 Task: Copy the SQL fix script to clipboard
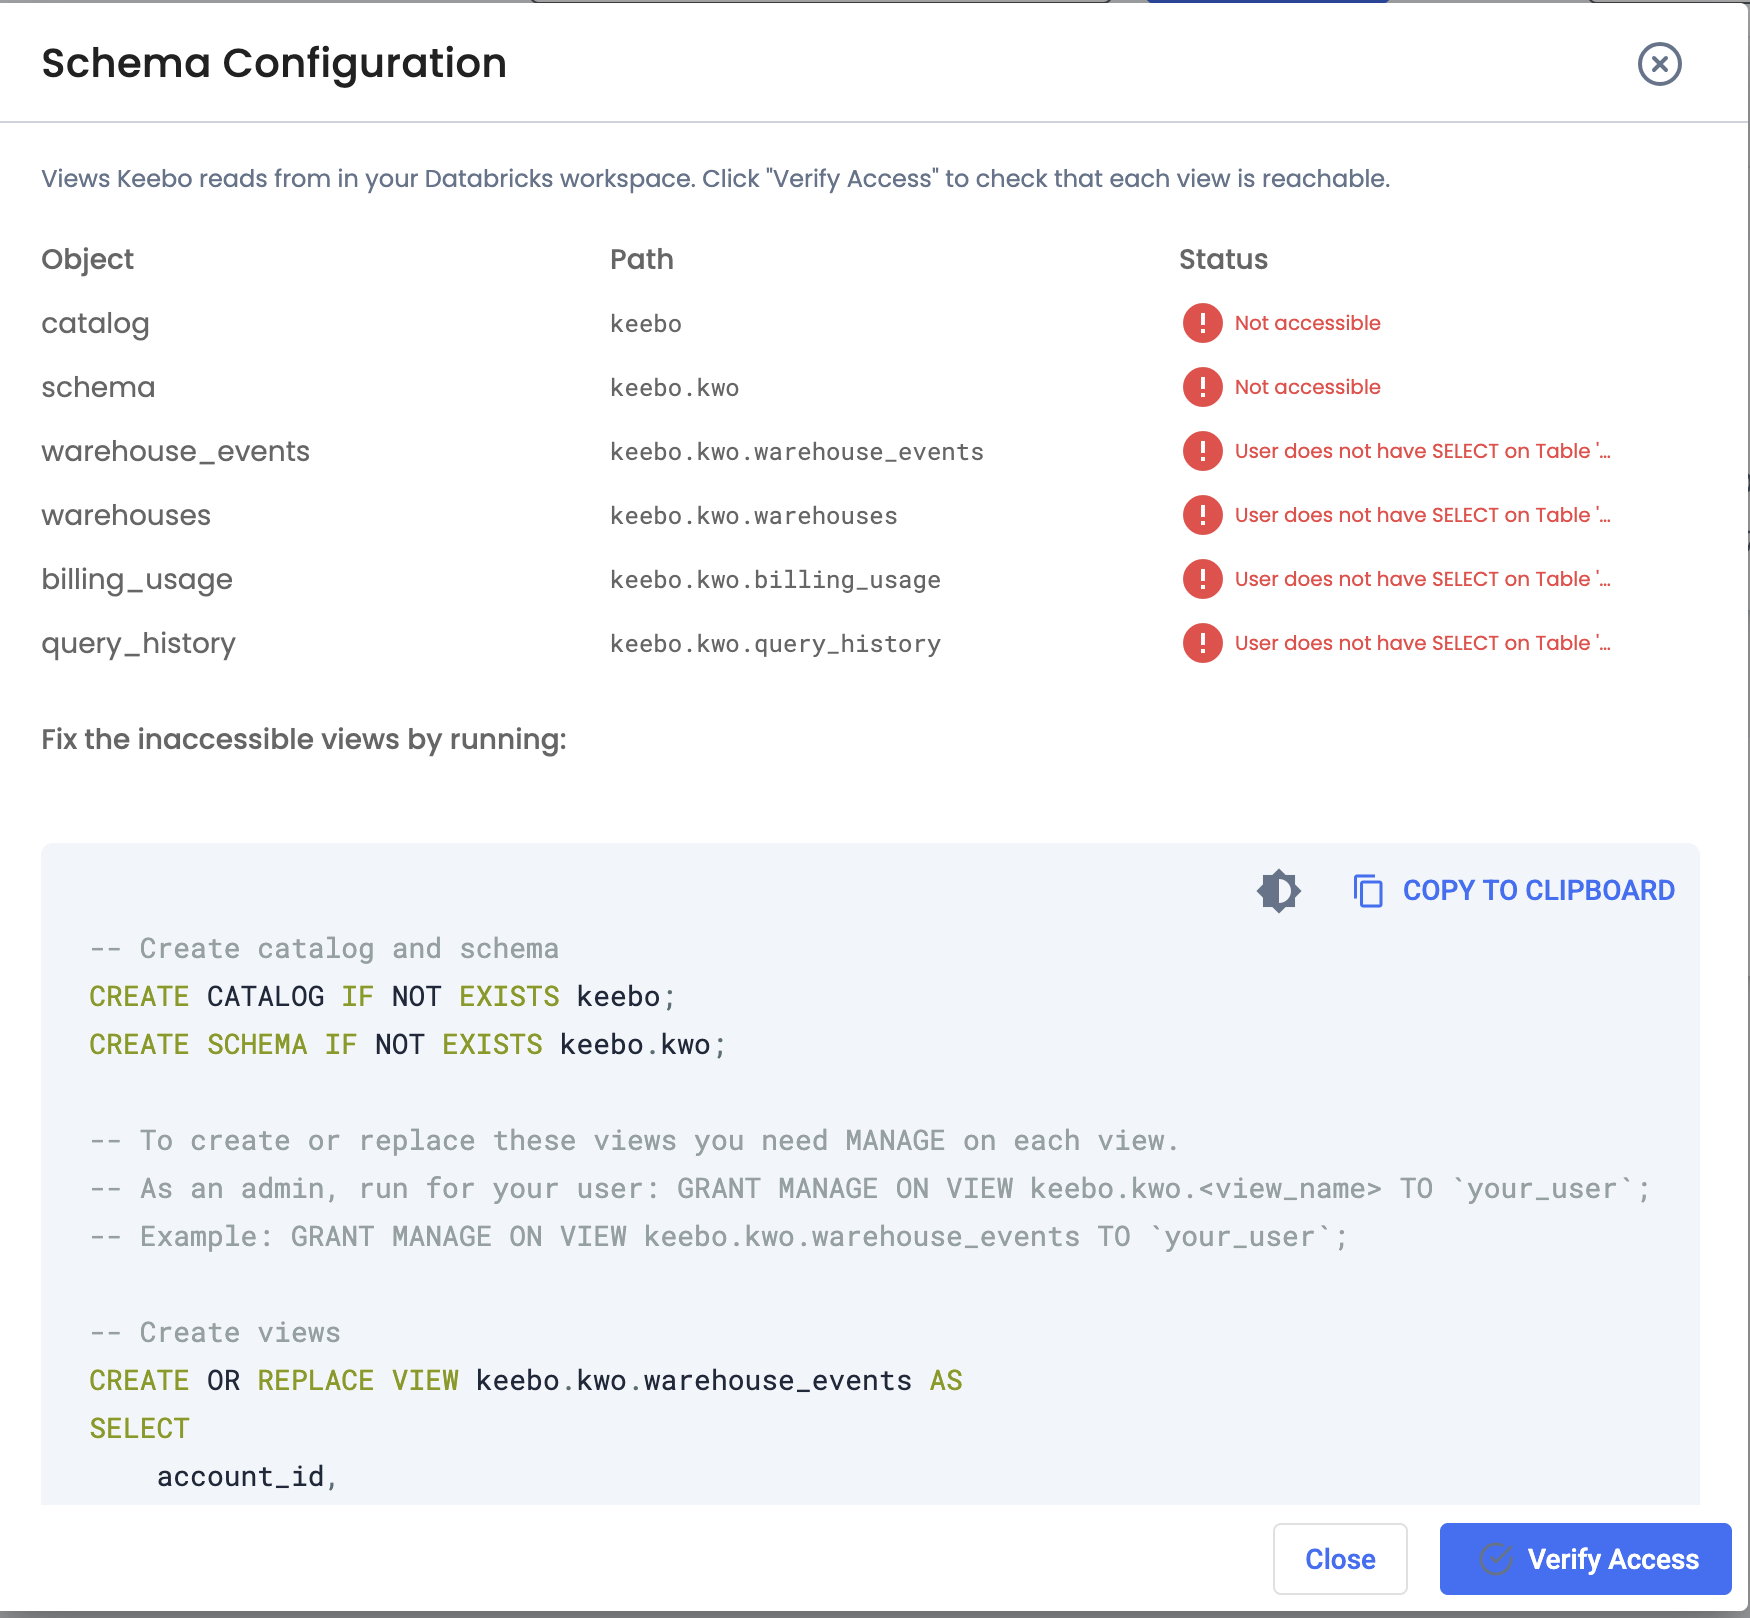pos(1538,890)
